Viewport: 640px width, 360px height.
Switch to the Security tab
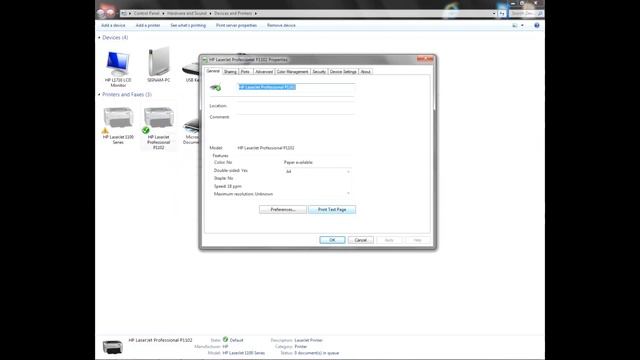tap(319, 71)
